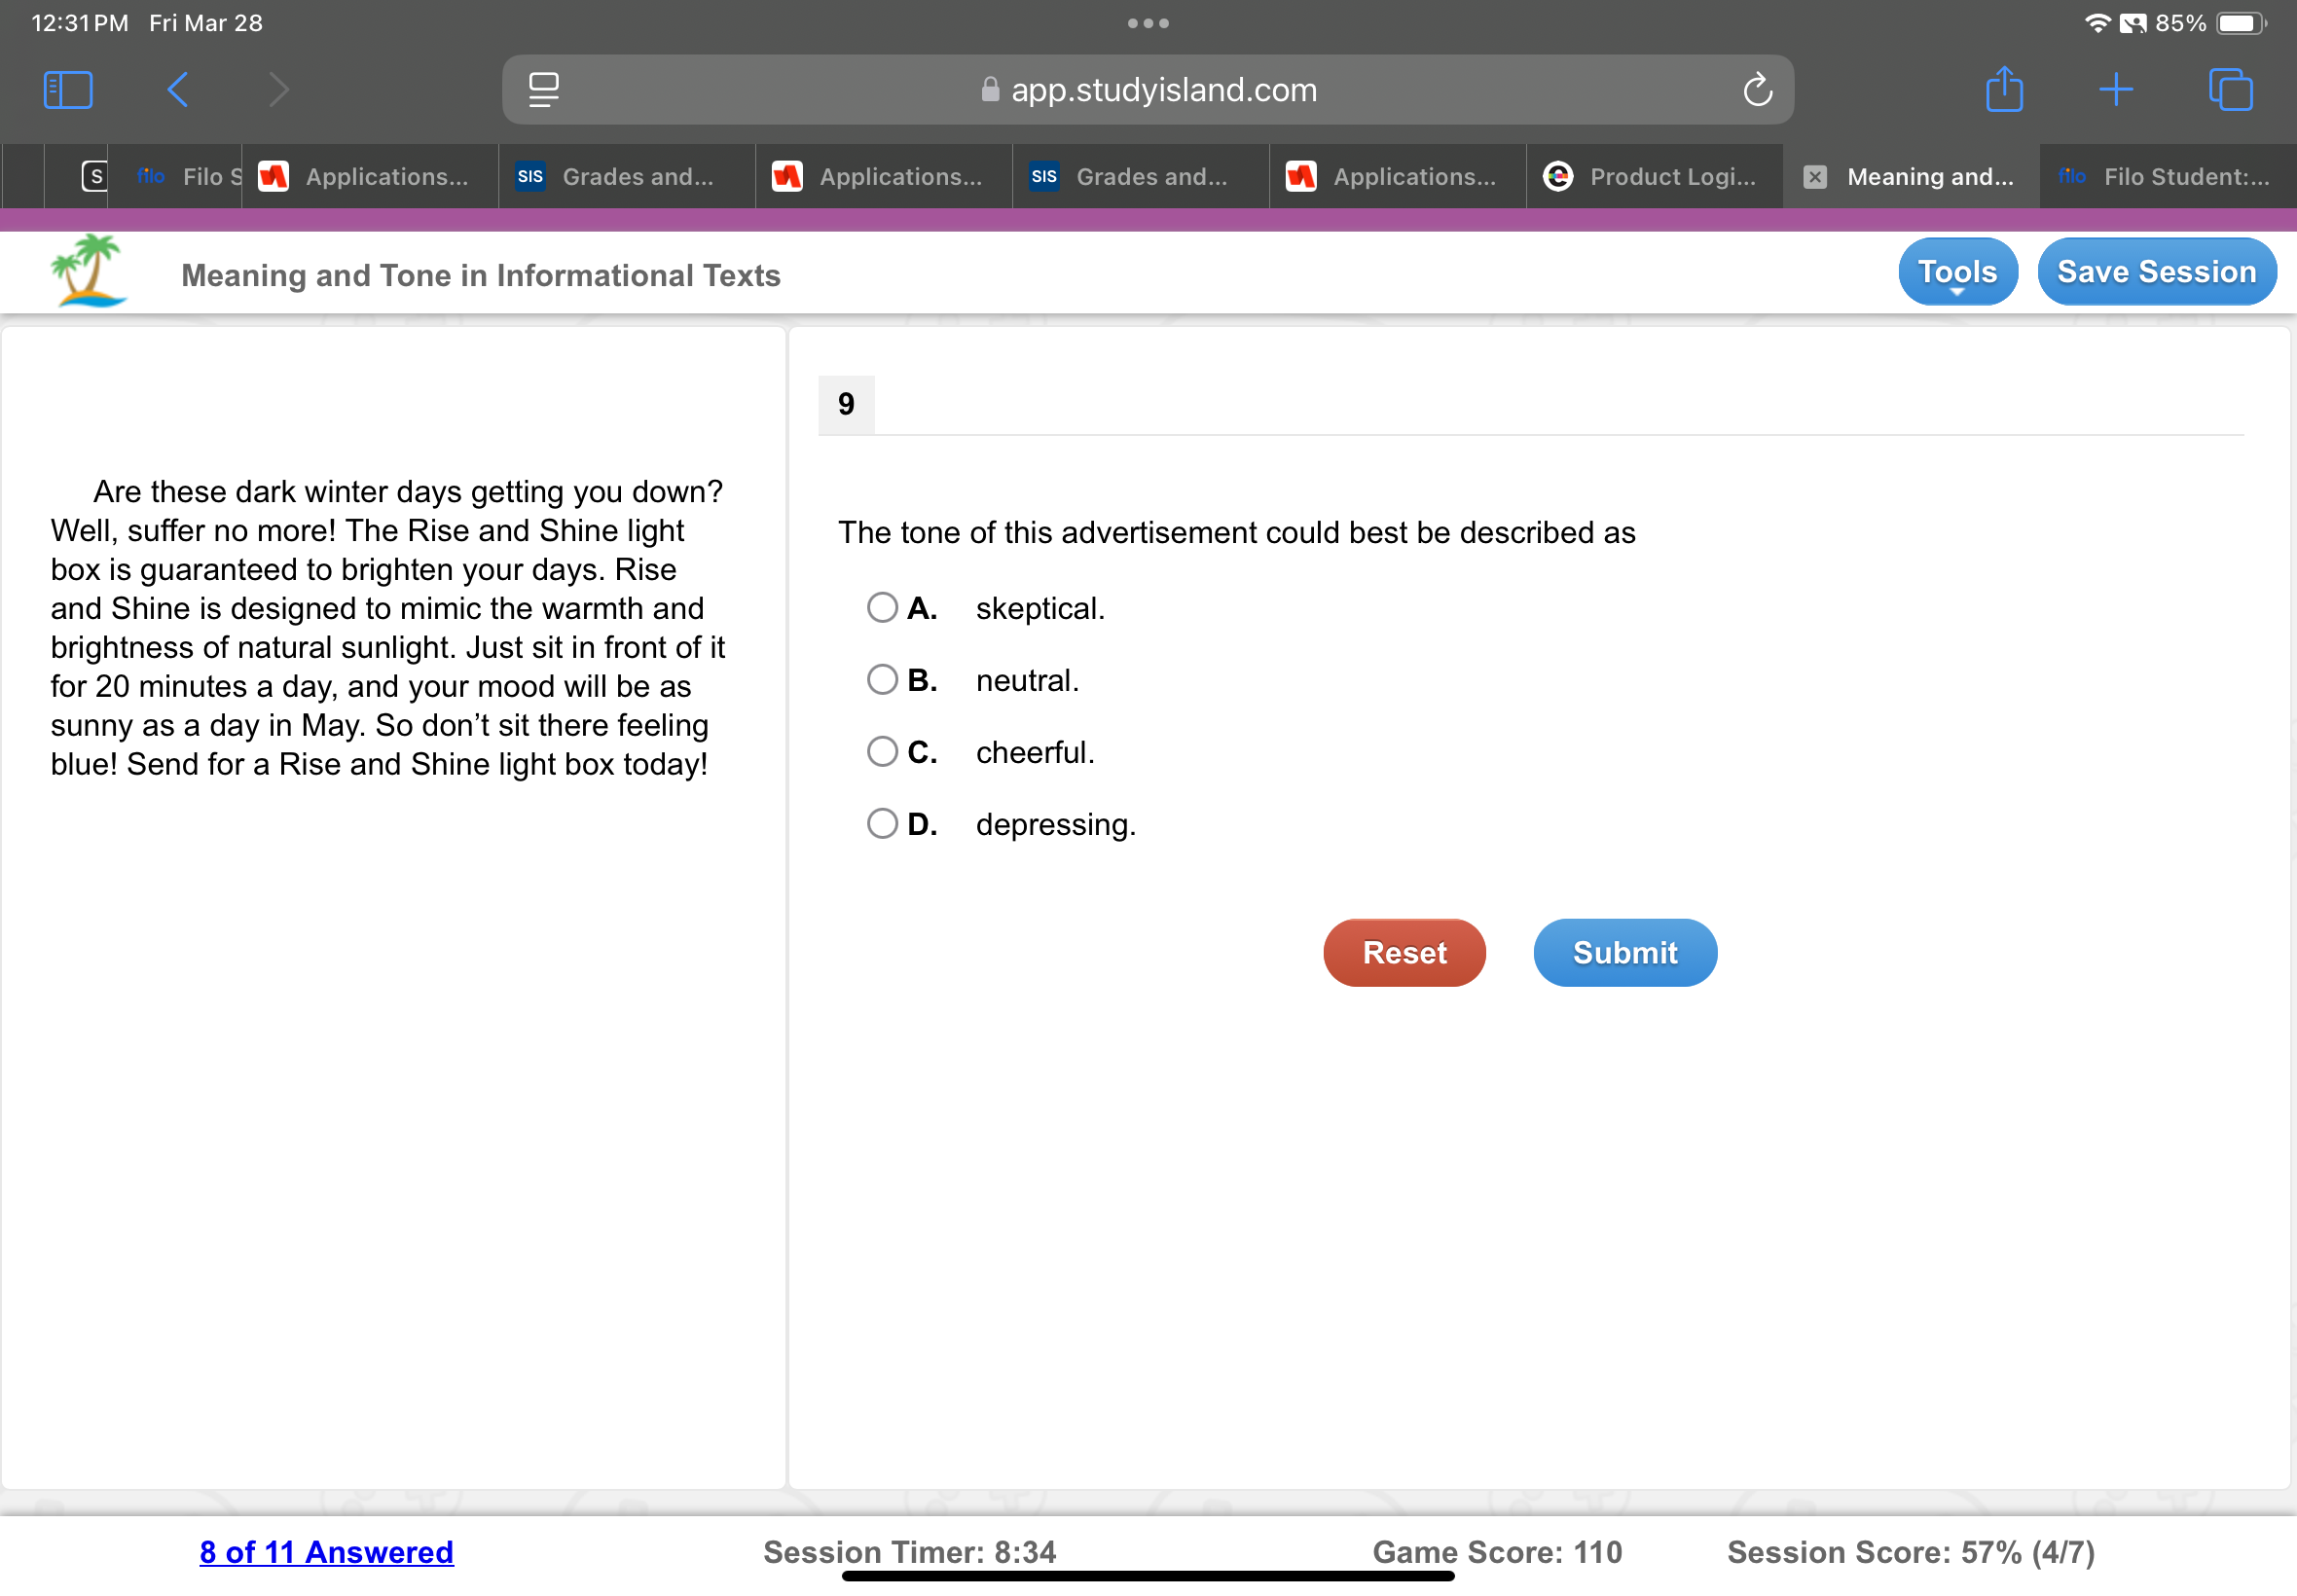Click the red Reset button
Screen dimensions: 2297x1596
click(x=1404, y=952)
